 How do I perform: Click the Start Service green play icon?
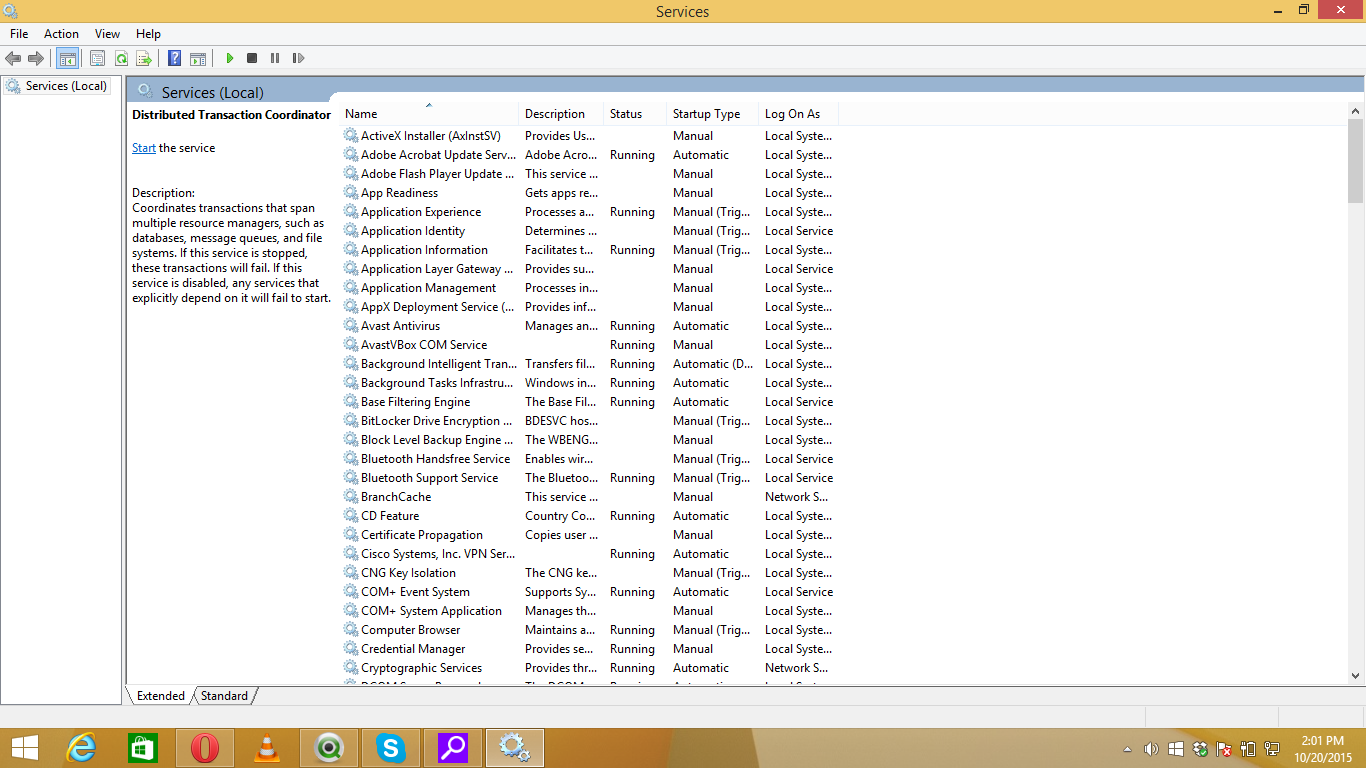[230, 59]
